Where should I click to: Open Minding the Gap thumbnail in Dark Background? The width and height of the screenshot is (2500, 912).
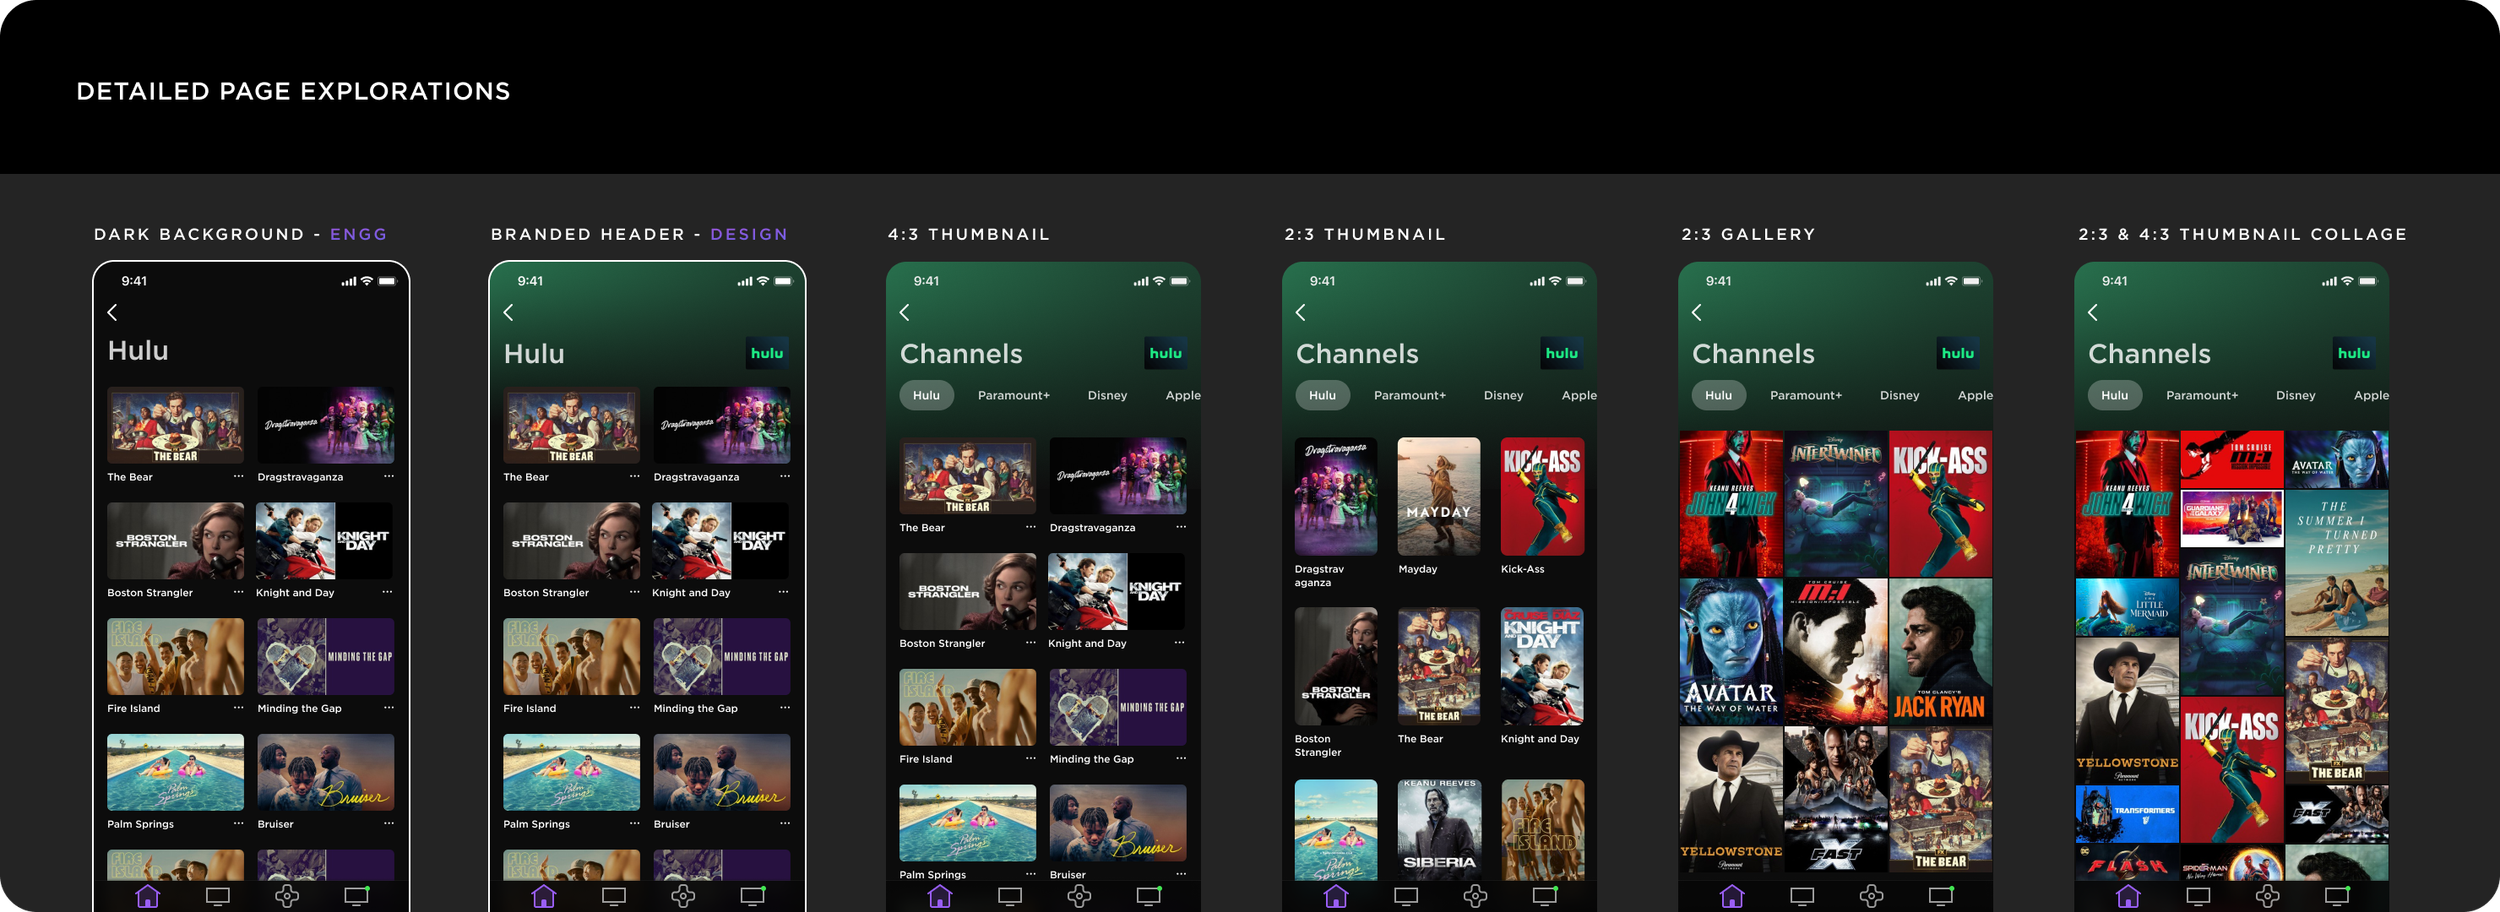click(325, 656)
